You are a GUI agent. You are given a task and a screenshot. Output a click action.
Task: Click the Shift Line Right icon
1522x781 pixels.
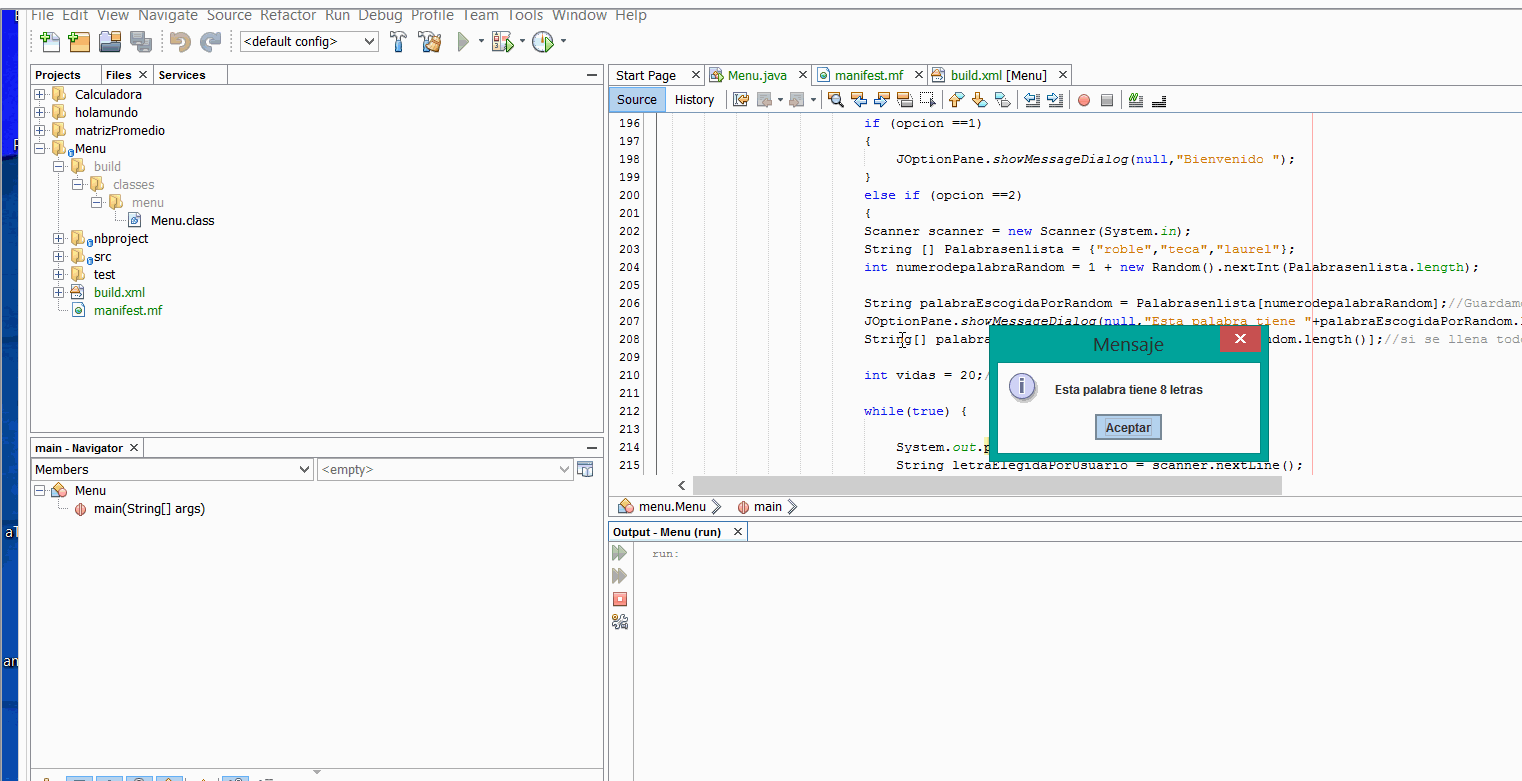(x=1054, y=100)
